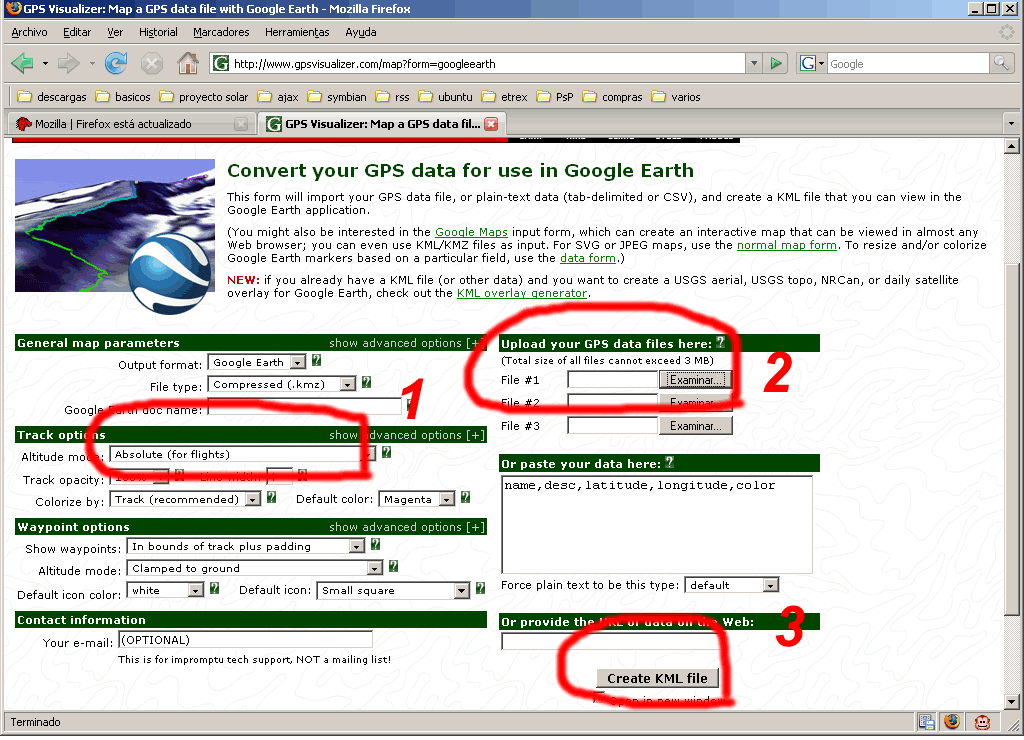Click Examinar button for File #1
Screen dimensions: 1024x740
(x=696, y=379)
